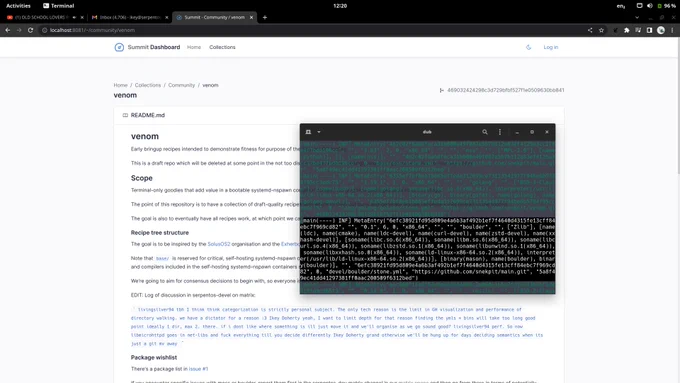This screenshot has height=383, width=680.
Task: Click the Package wishlist heading
Action: pyautogui.click(x=154, y=357)
